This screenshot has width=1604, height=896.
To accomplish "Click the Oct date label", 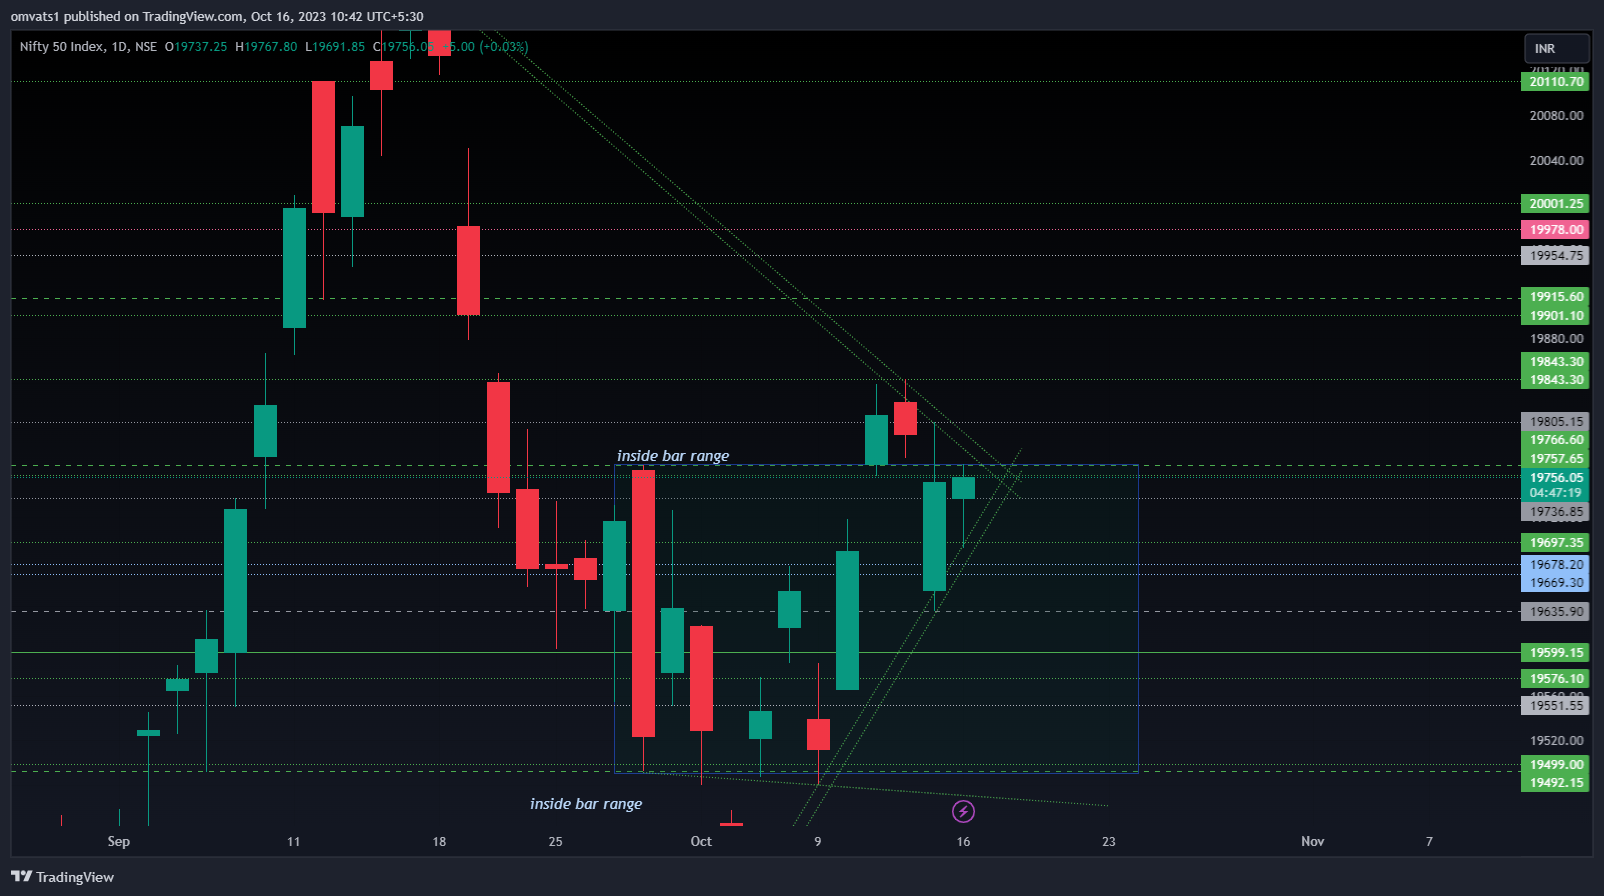I will [701, 842].
